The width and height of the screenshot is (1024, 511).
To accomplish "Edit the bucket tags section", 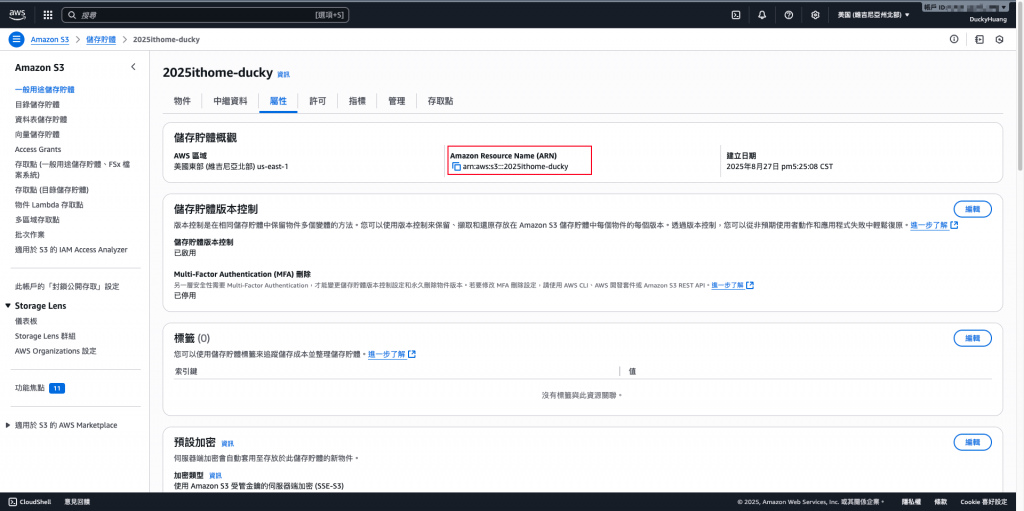I will pos(972,338).
